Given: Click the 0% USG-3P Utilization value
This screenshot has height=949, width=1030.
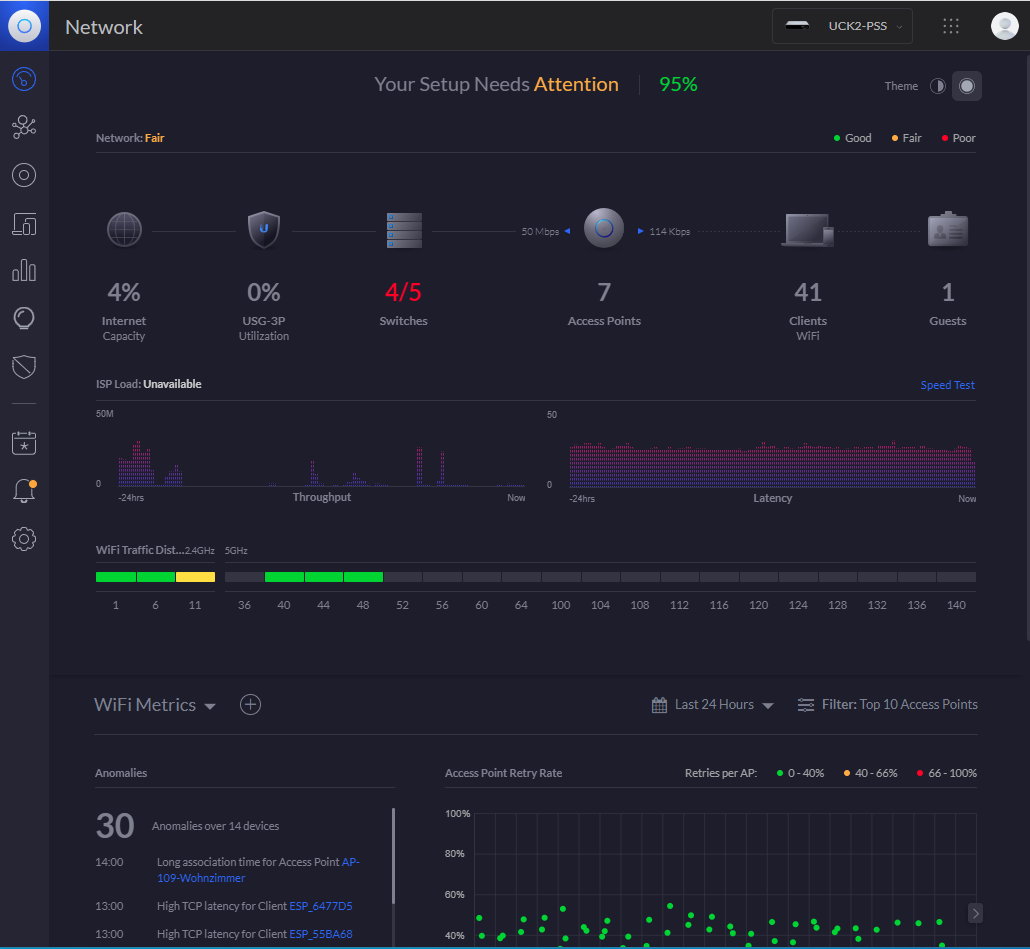Looking at the screenshot, I should point(264,292).
